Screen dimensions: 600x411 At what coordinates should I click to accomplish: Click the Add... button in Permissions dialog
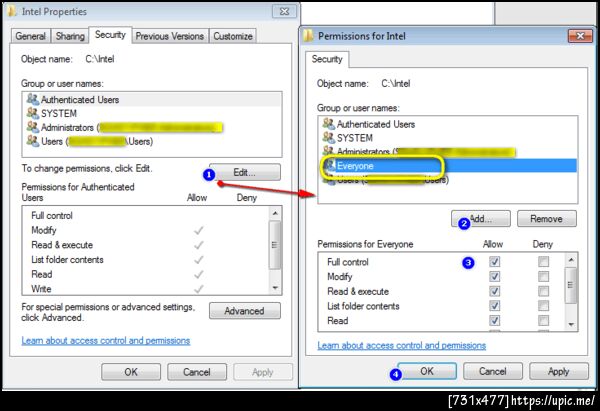[481, 219]
